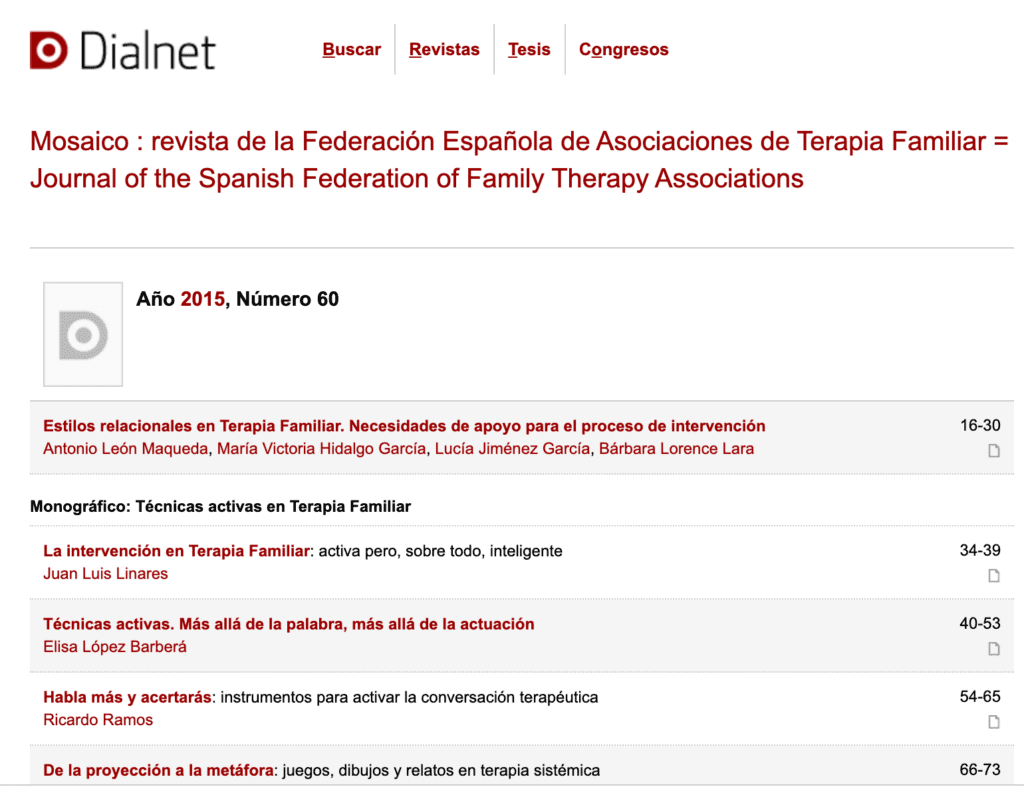
Task: Open article Estilos relacionales en Terapia Familiar
Action: point(404,426)
